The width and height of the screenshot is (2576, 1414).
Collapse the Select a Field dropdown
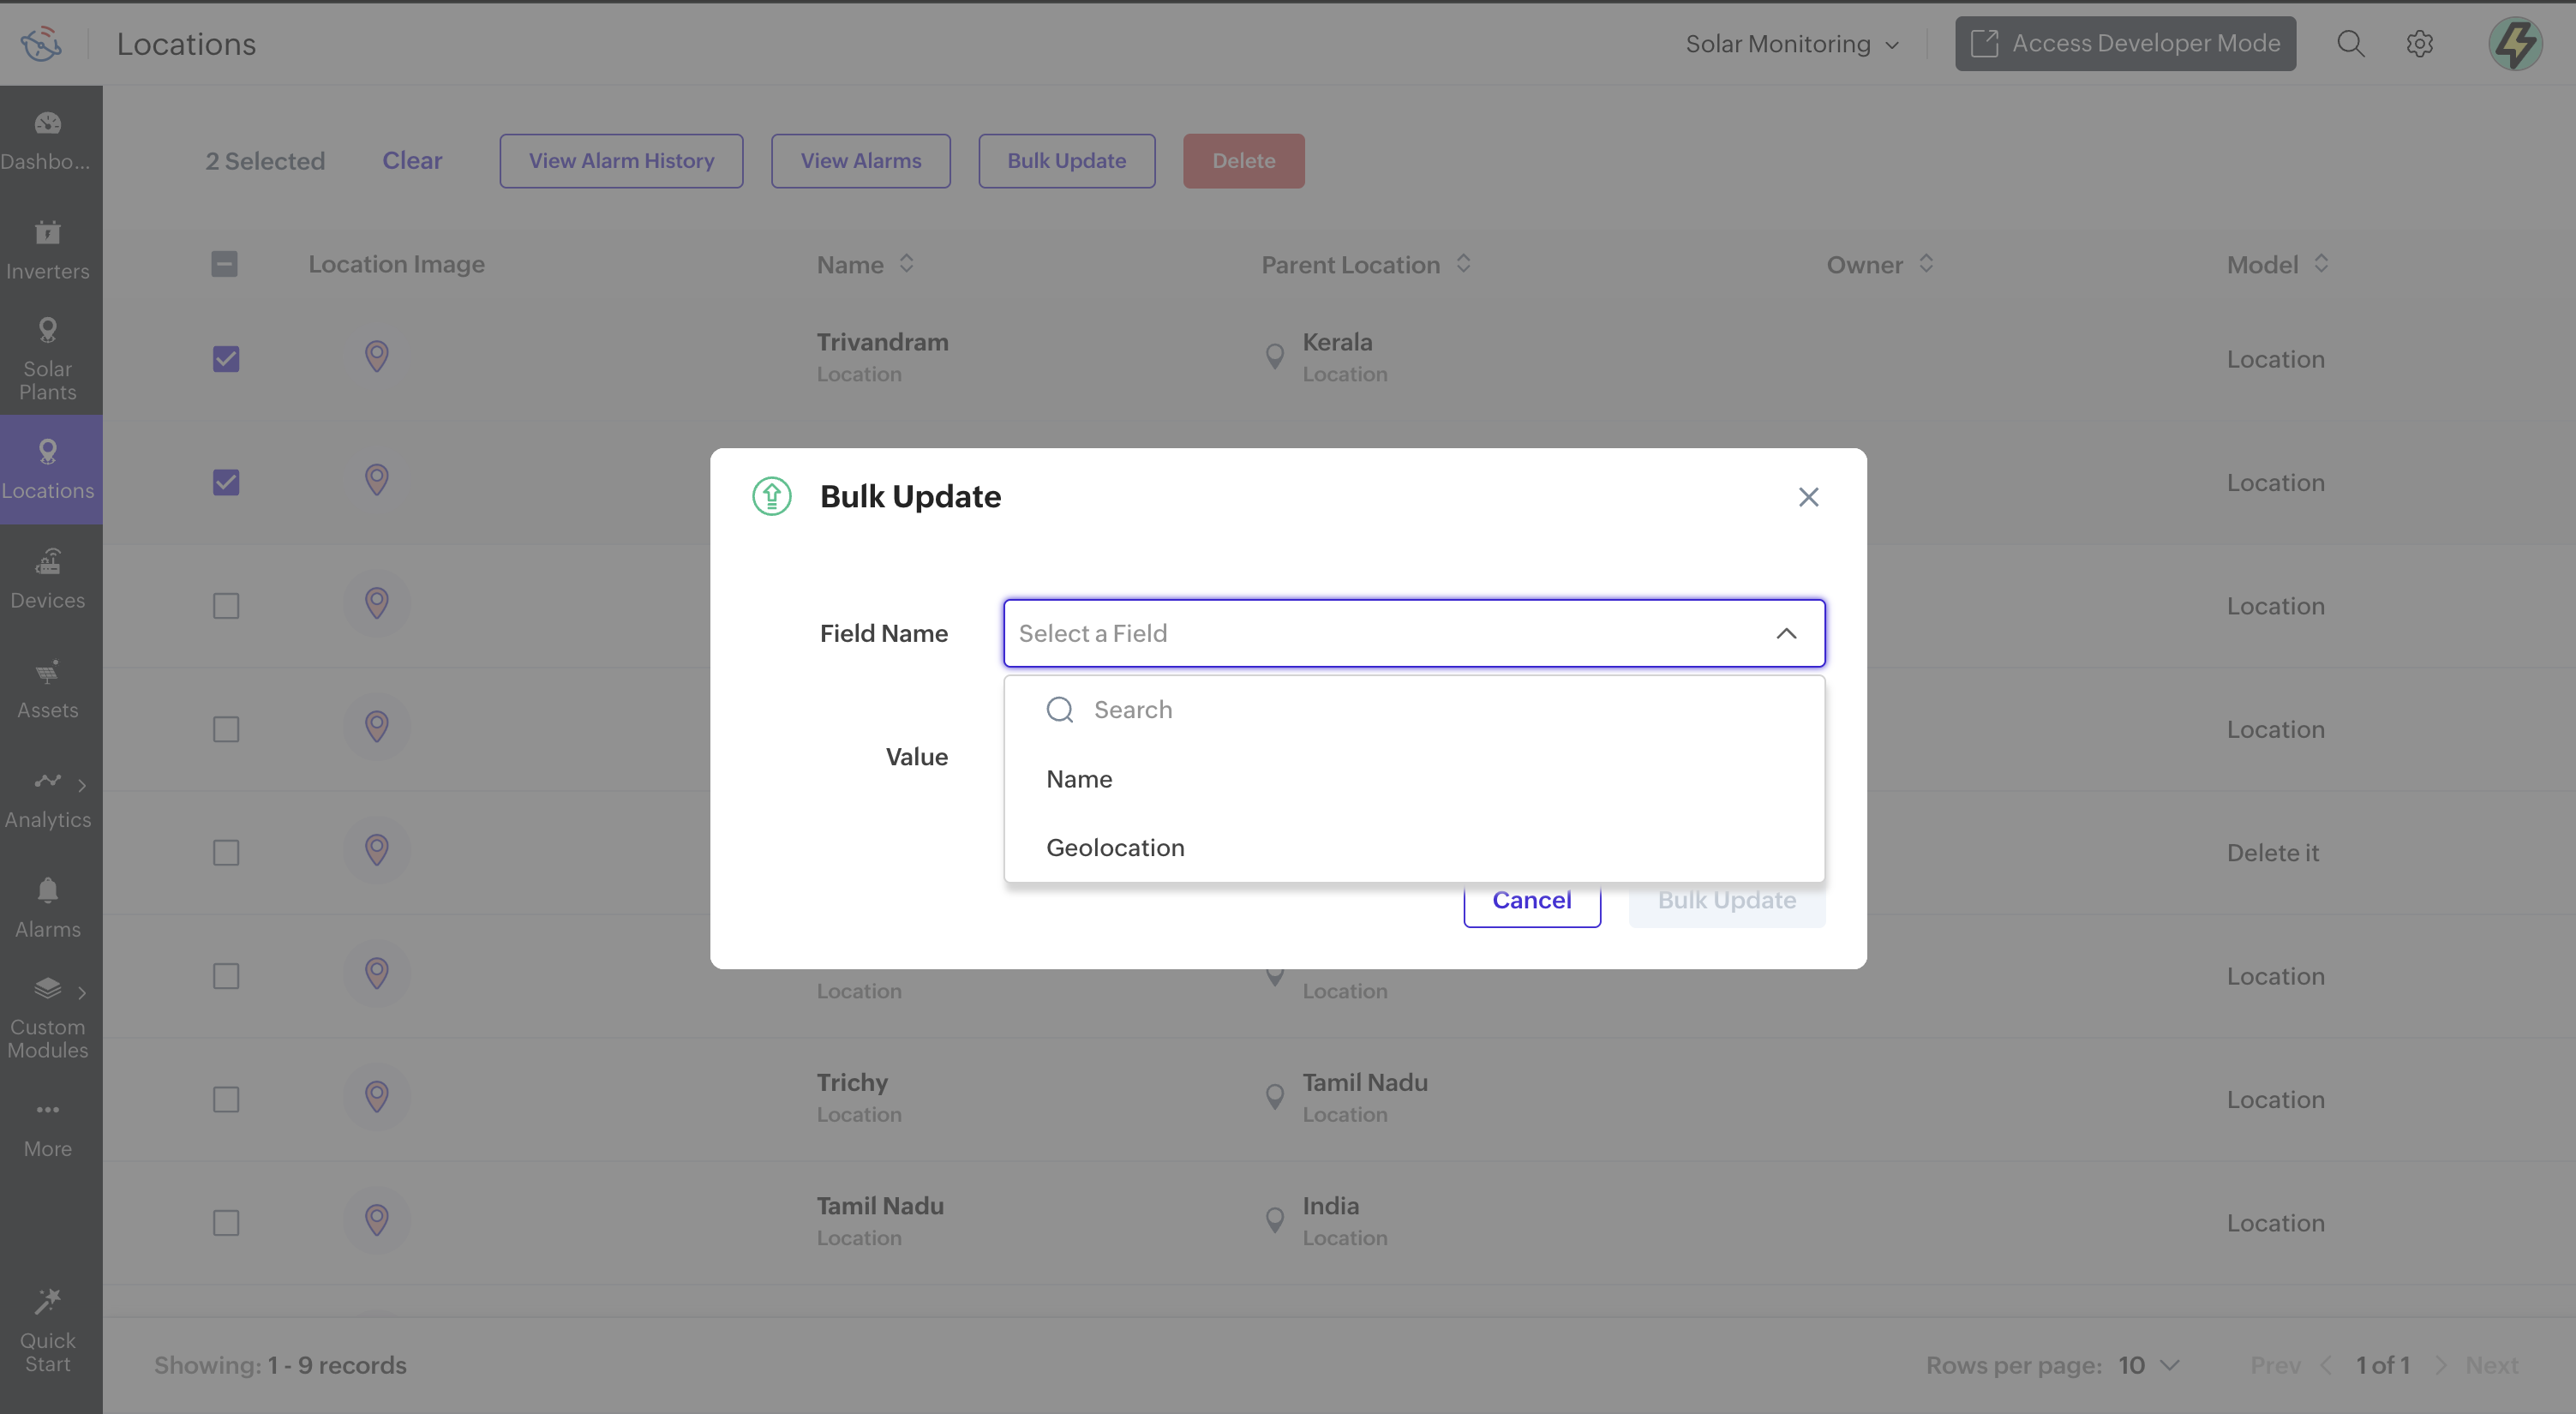(1786, 633)
